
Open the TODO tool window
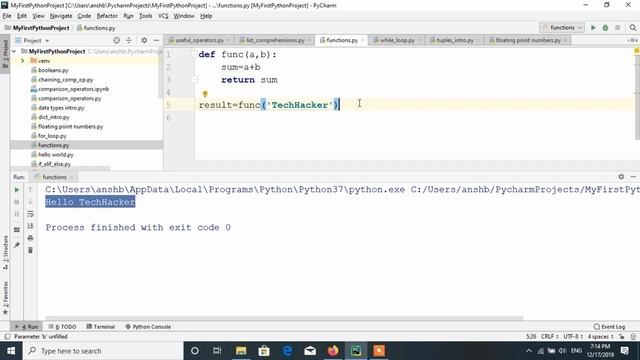pyautogui.click(x=62, y=327)
